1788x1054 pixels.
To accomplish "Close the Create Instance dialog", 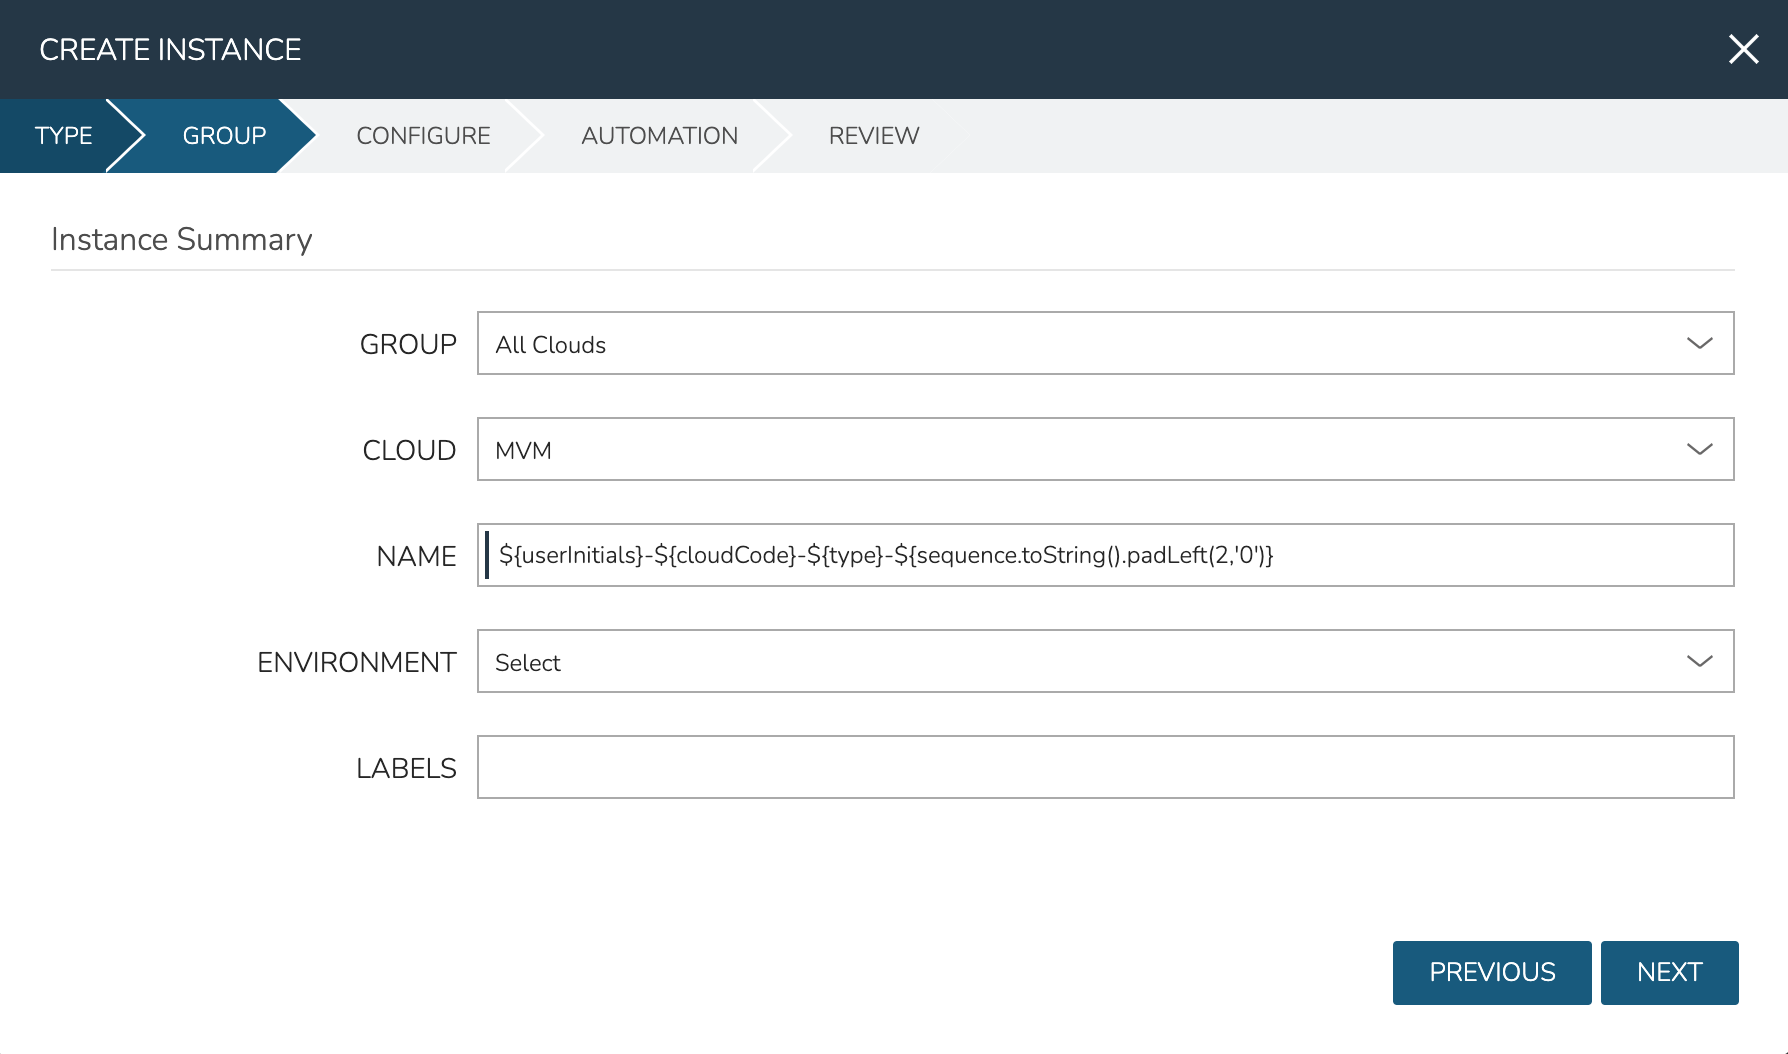I will (x=1743, y=49).
